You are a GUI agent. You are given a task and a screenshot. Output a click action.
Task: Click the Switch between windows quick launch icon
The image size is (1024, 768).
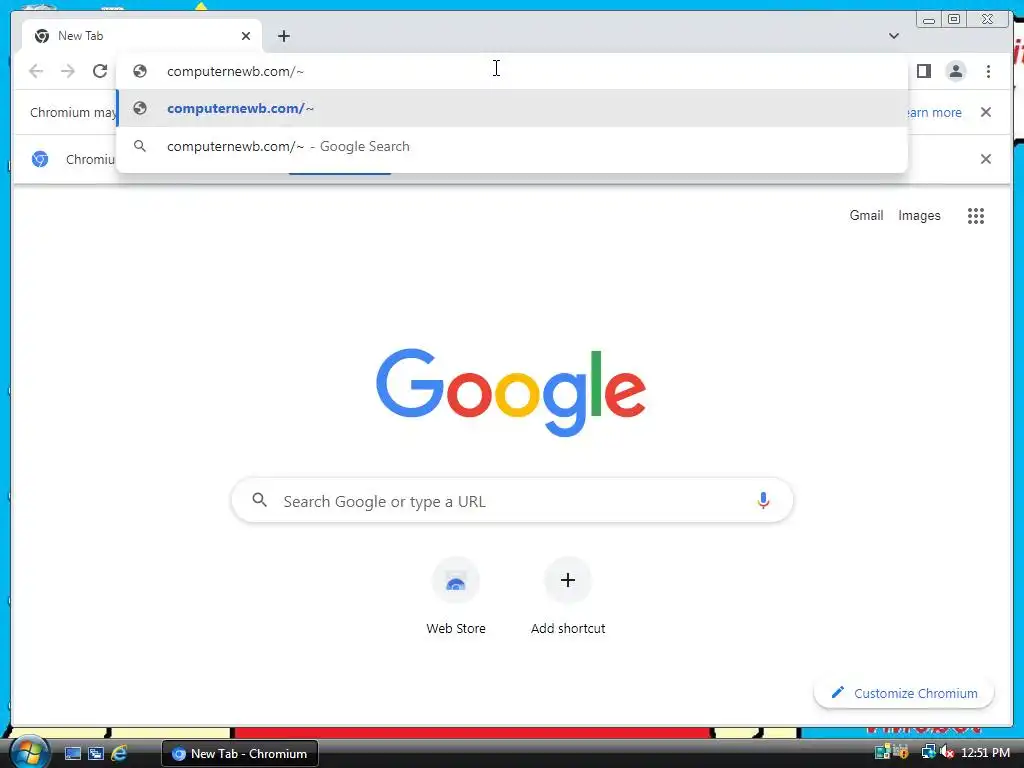tap(95, 754)
